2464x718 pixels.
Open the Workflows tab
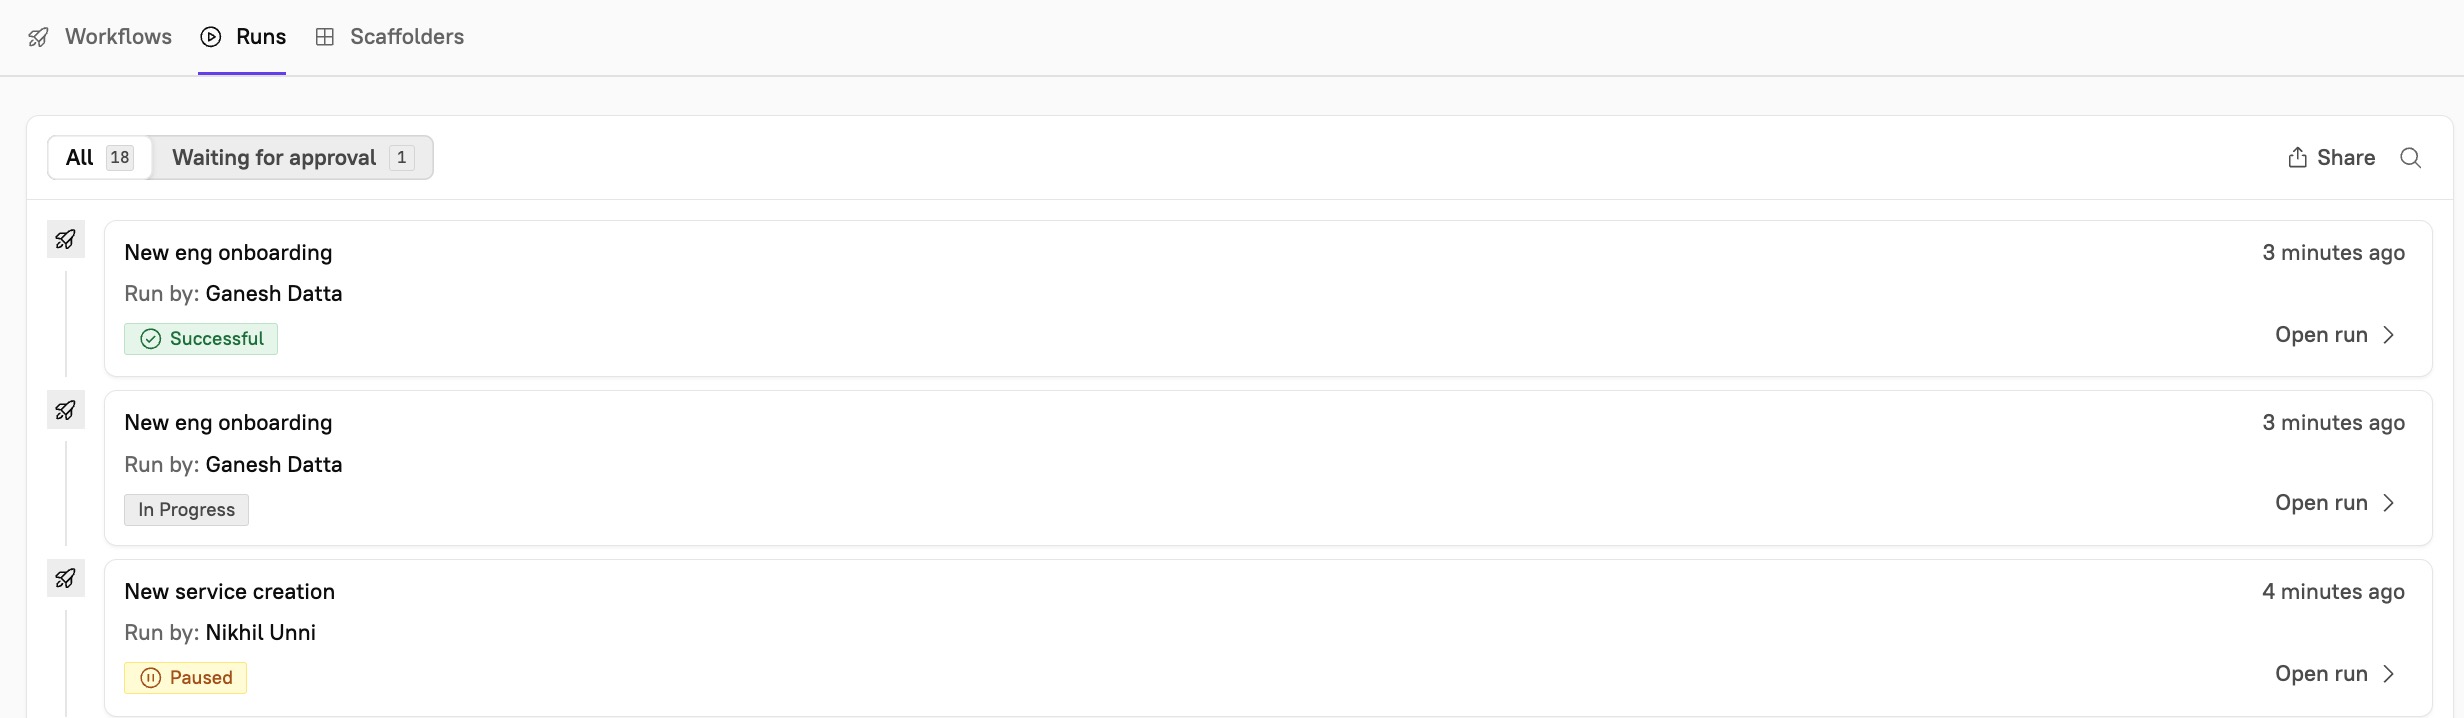[117, 37]
